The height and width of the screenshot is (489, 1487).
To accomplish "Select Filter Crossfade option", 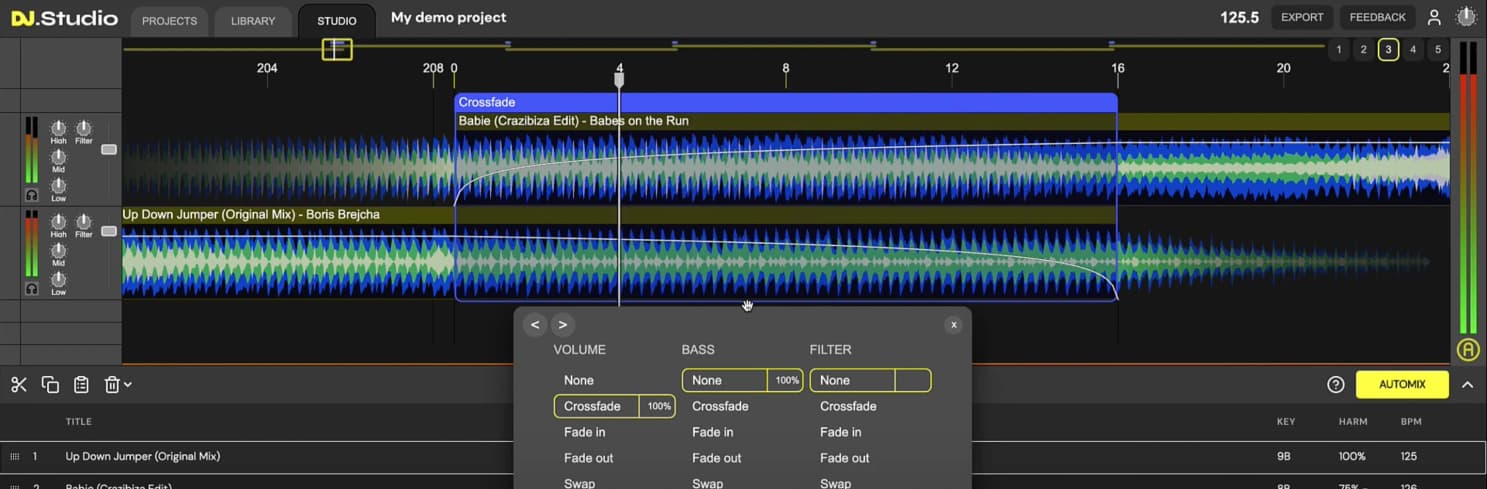I will pyautogui.click(x=848, y=406).
